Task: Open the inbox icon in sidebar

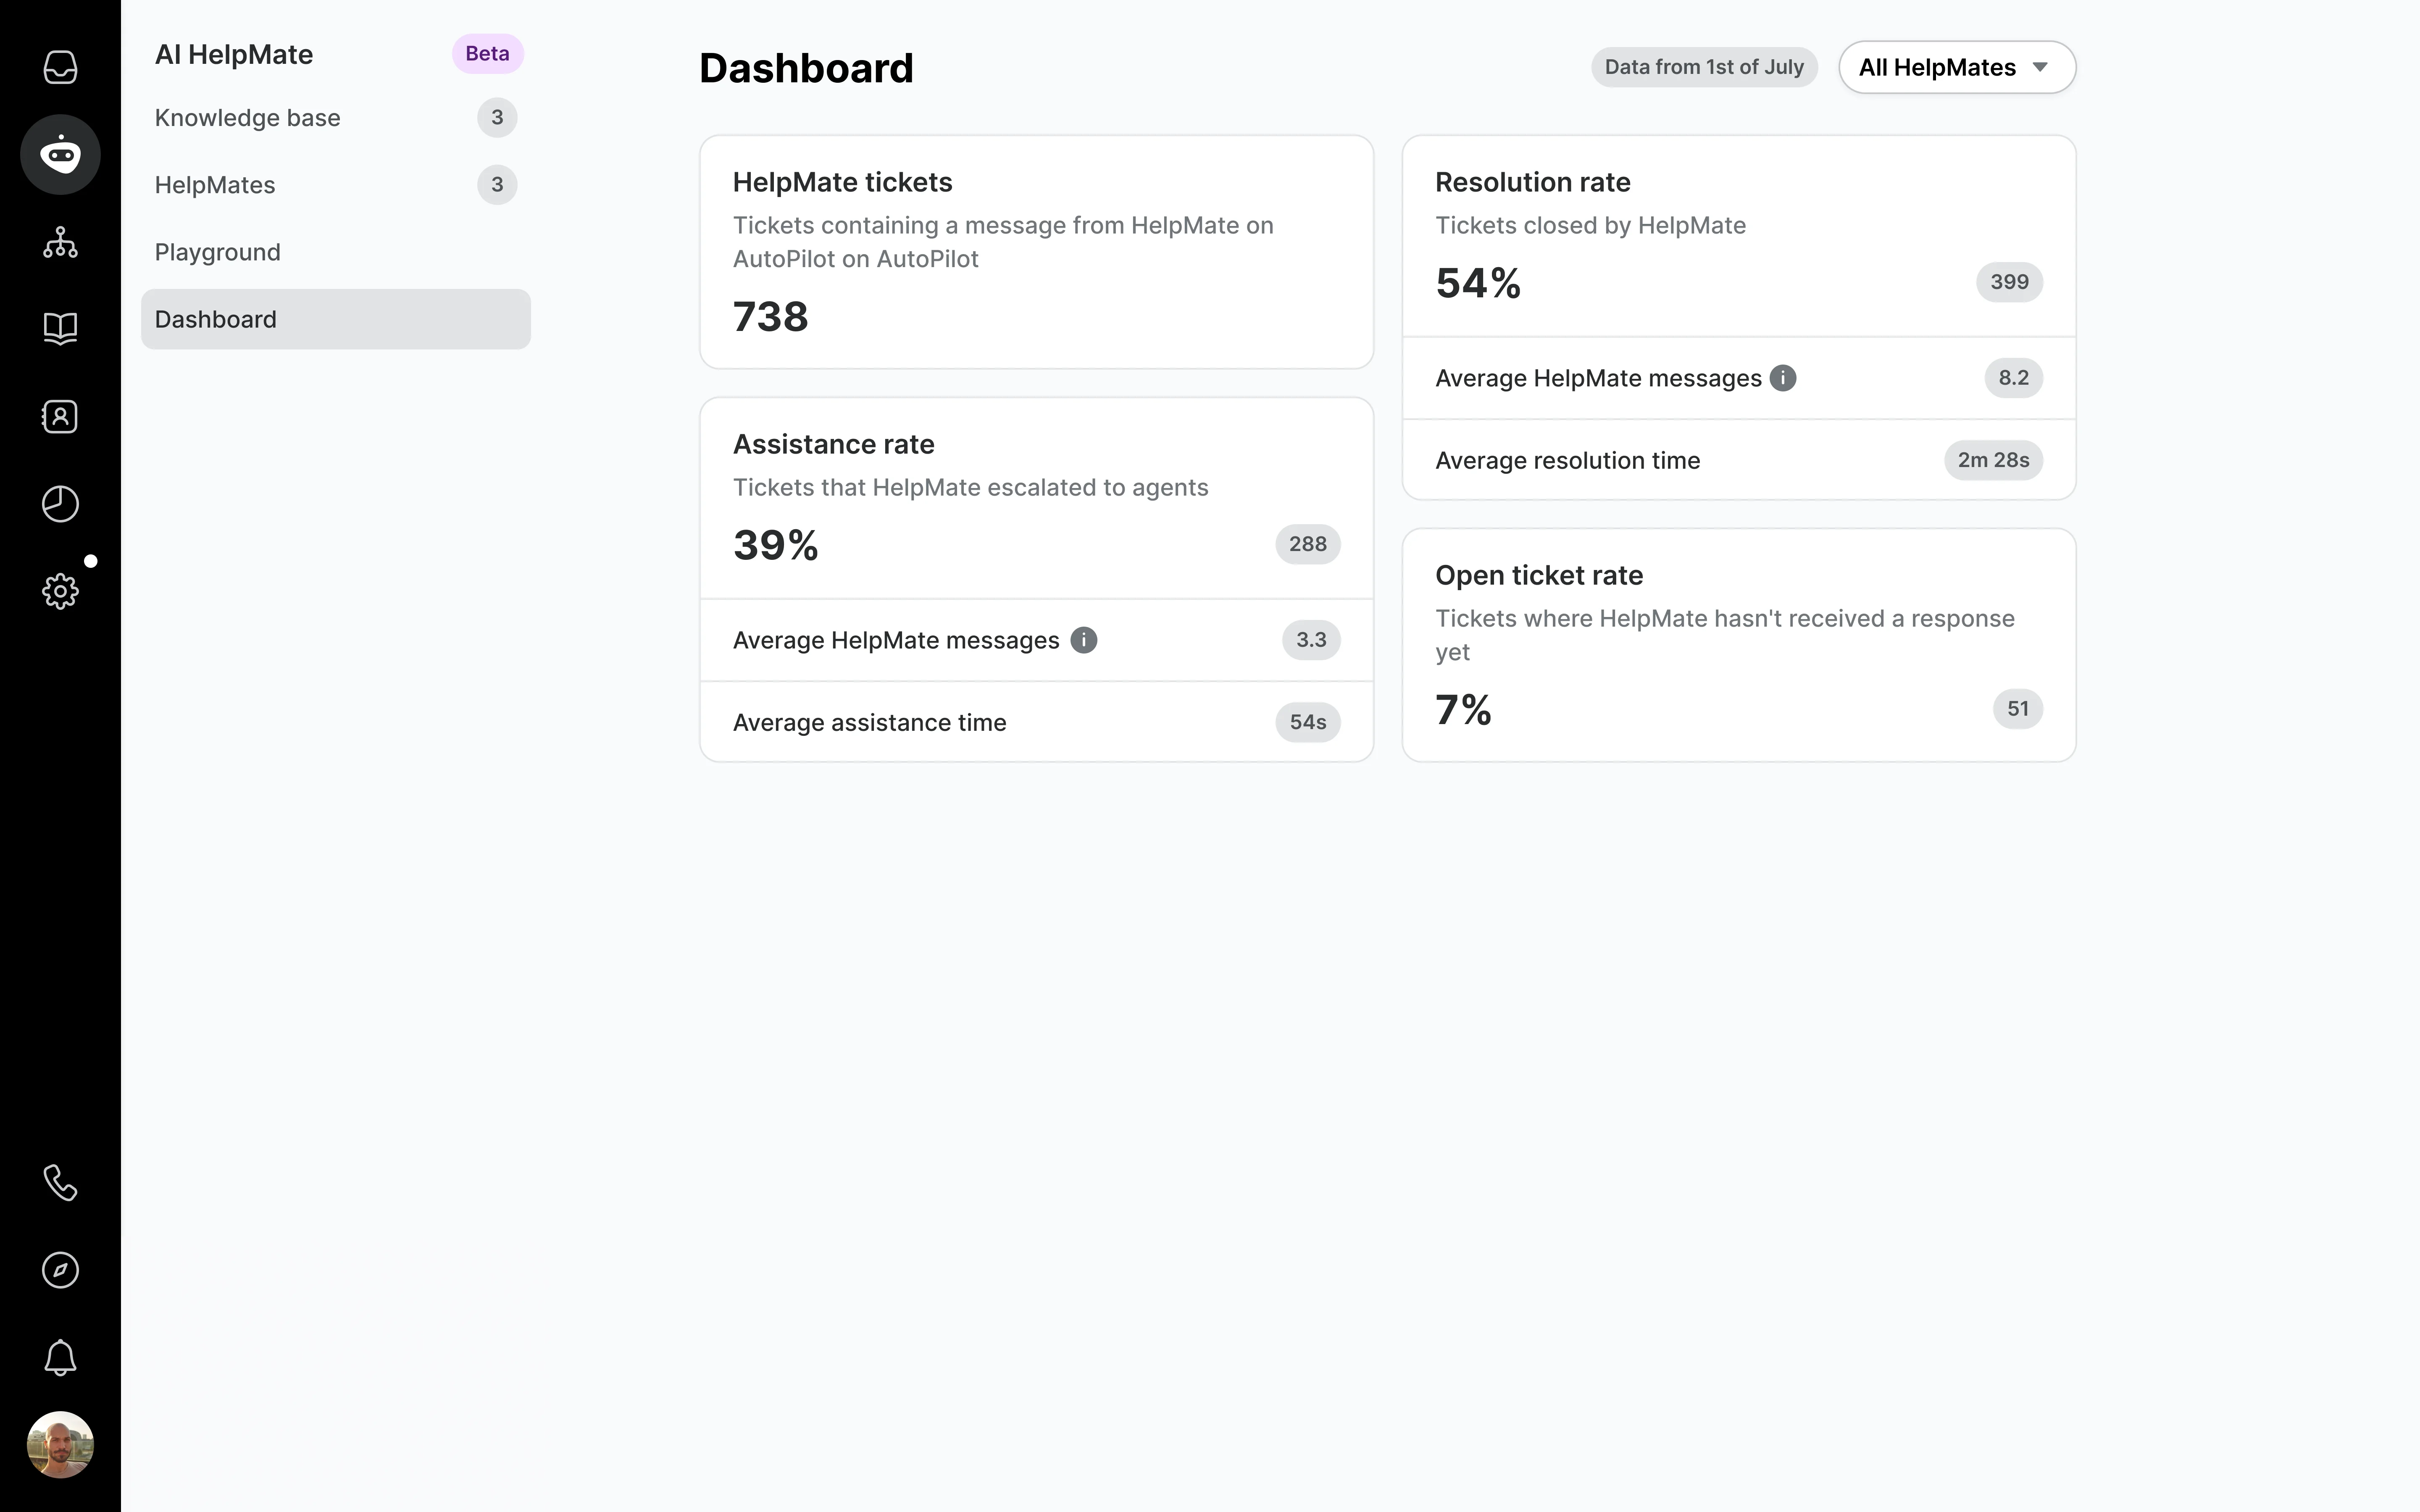Action: point(60,67)
